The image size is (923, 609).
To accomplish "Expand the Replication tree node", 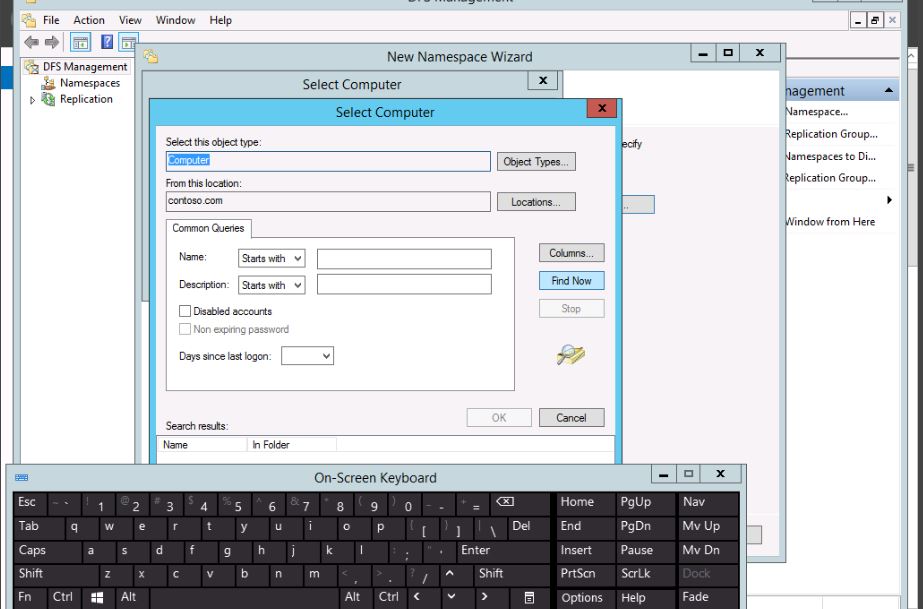I will coord(32,100).
